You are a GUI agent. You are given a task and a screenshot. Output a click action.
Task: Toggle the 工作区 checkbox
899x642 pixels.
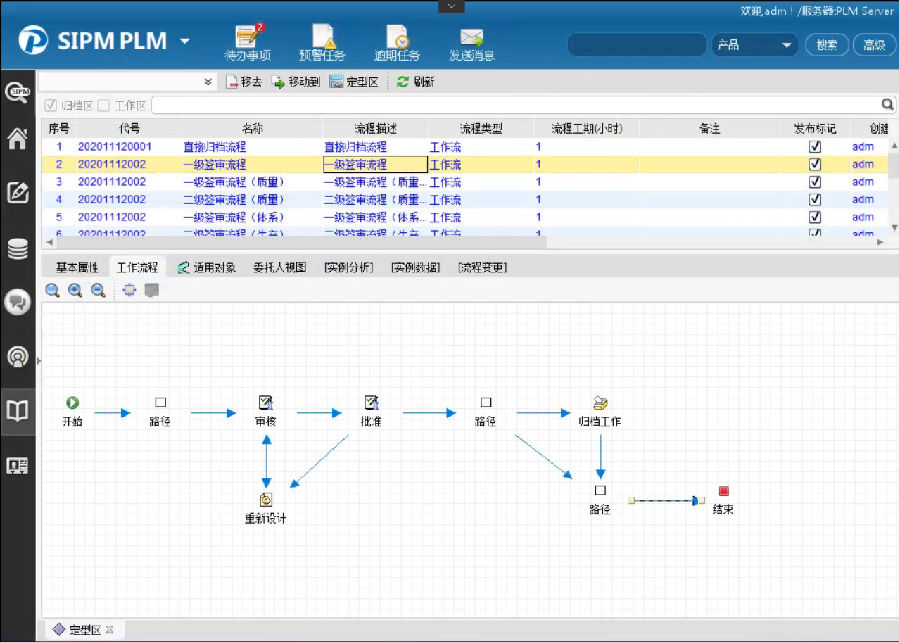[x=105, y=105]
